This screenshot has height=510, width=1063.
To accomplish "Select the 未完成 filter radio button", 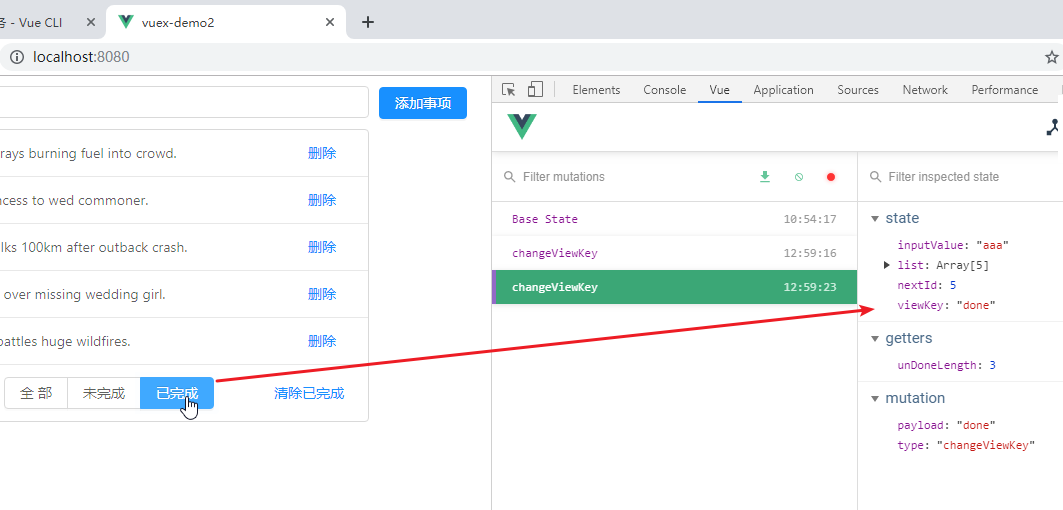I will coord(104,393).
